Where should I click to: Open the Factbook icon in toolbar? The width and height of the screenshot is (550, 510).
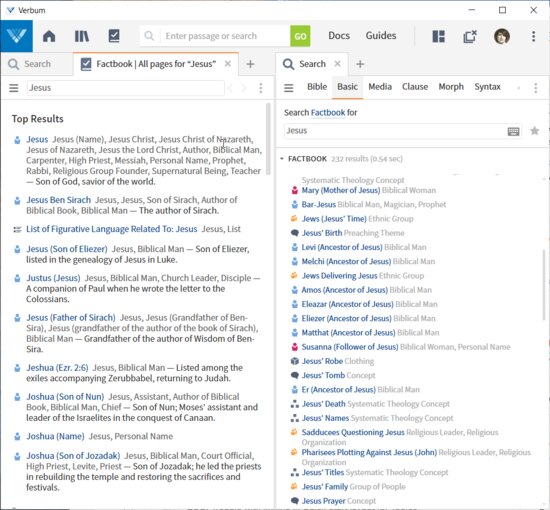(114, 36)
